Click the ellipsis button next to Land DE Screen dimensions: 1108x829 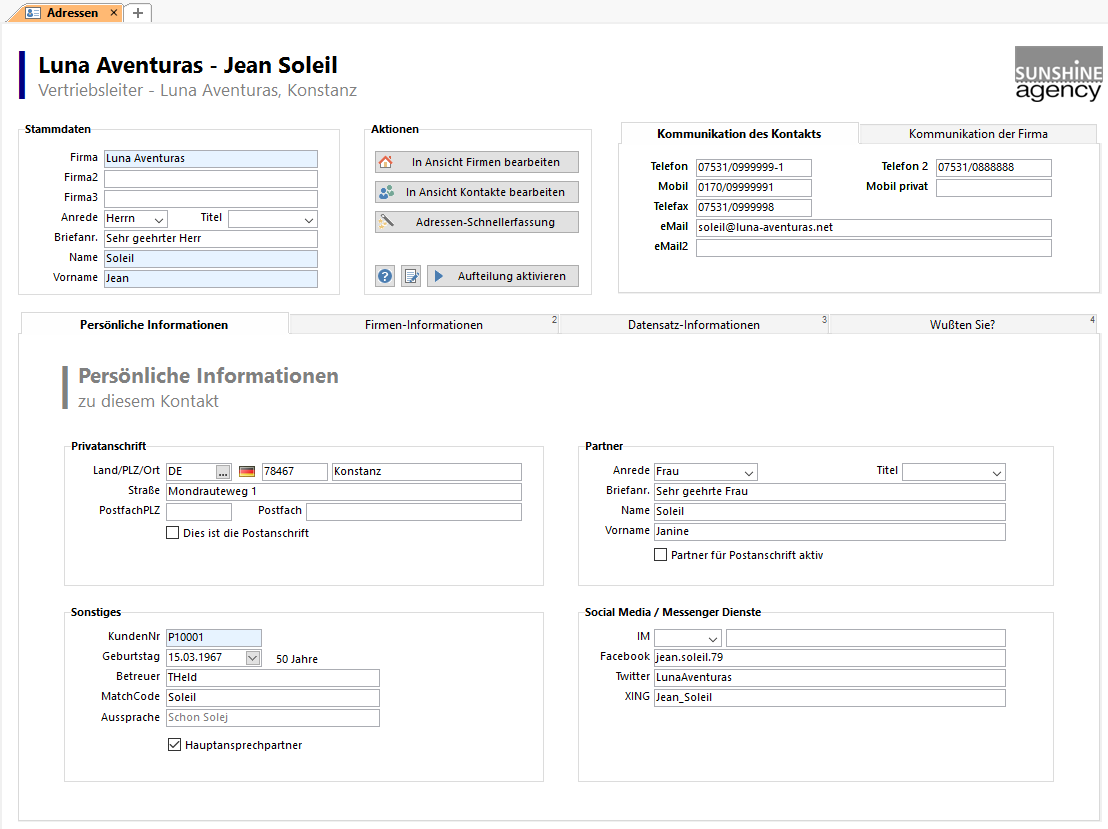(x=223, y=472)
